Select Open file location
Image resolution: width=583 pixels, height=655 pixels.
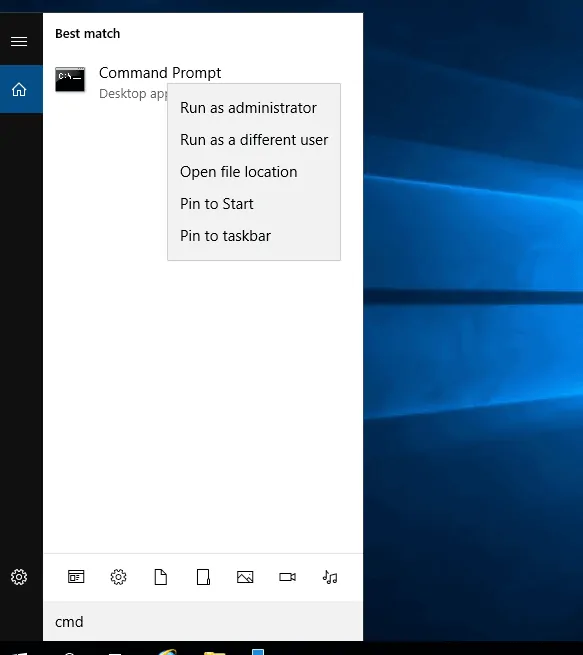[254, 172]
